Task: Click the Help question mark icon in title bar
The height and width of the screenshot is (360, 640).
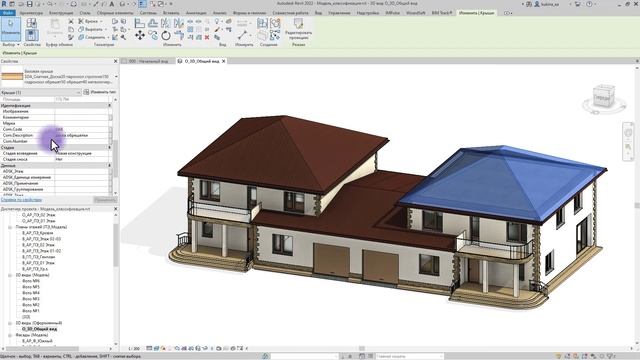Action: click(589, 4)
